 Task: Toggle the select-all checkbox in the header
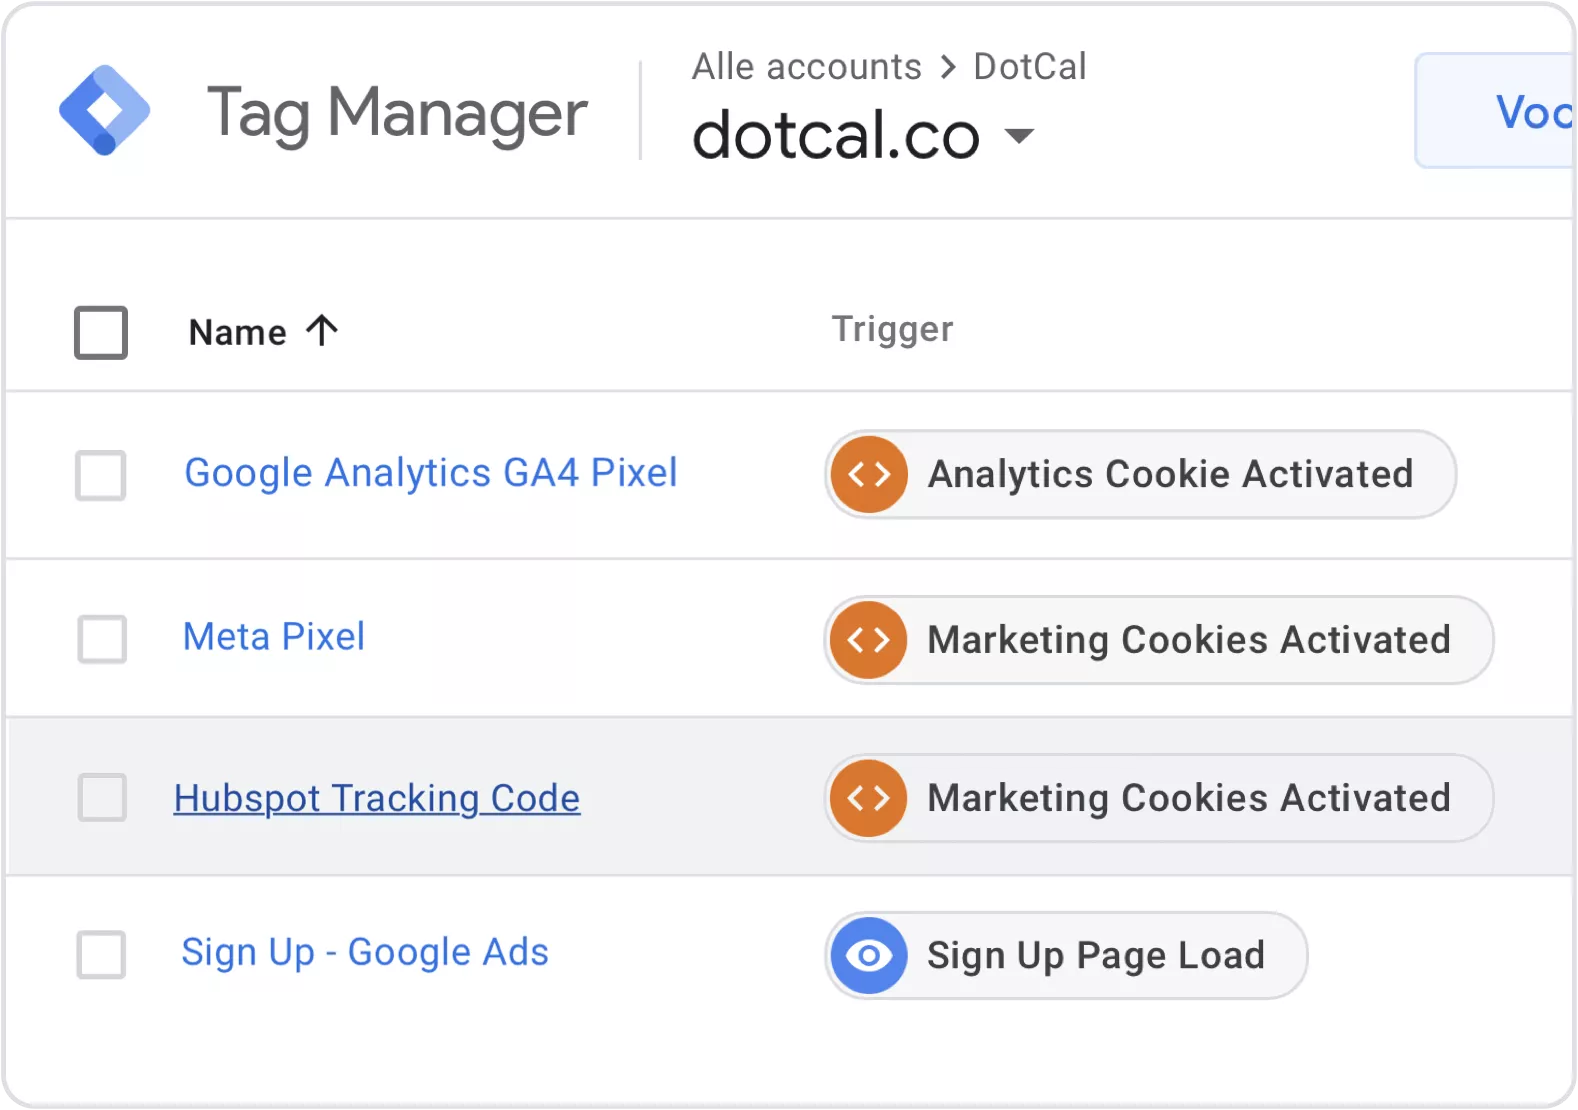tap(101, 332)
